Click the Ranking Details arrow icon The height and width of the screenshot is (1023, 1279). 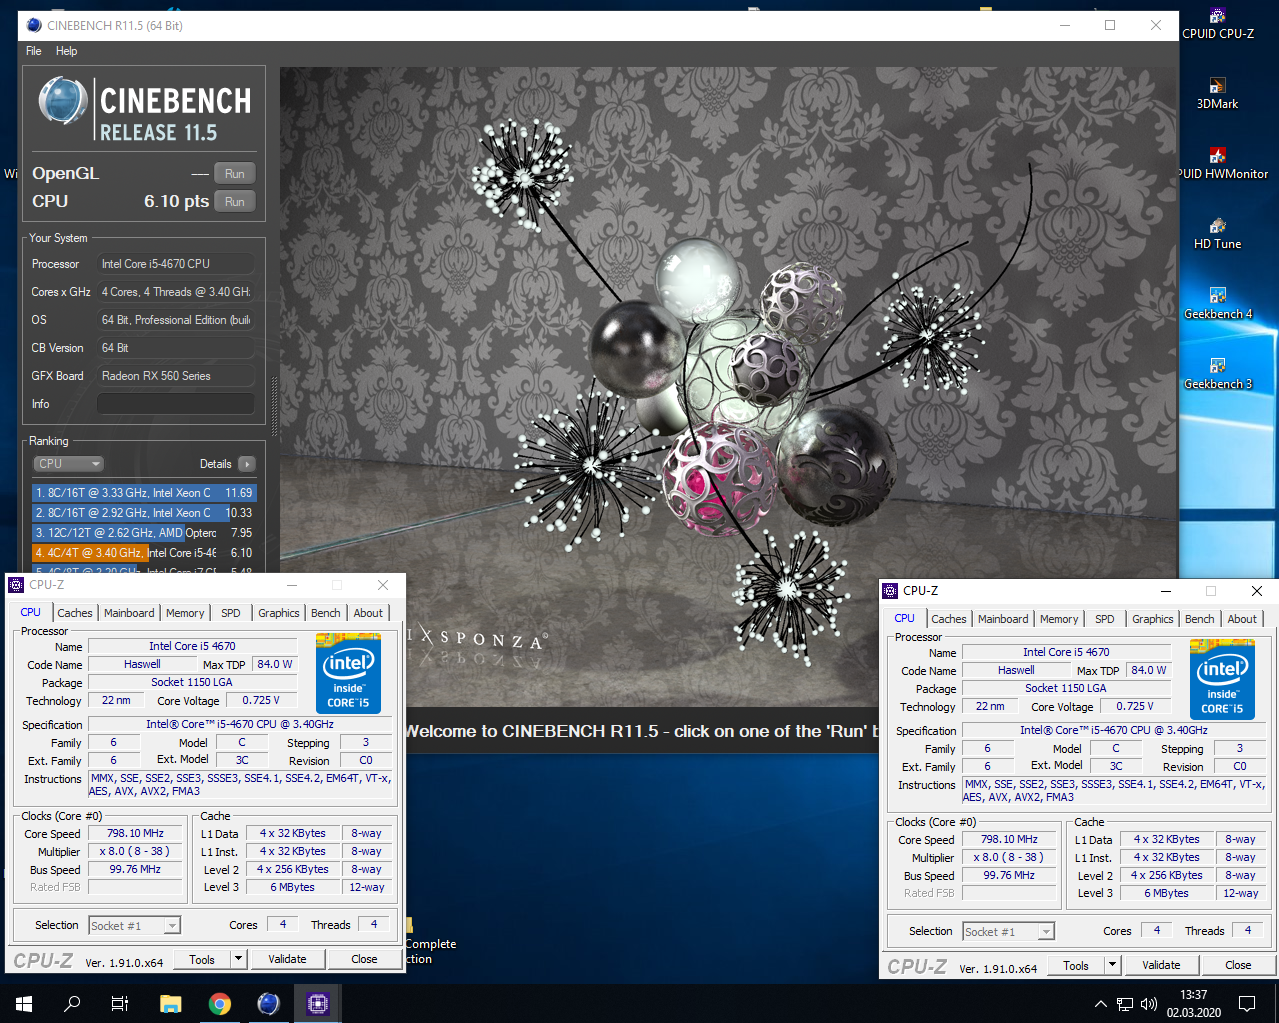point(247,464)
